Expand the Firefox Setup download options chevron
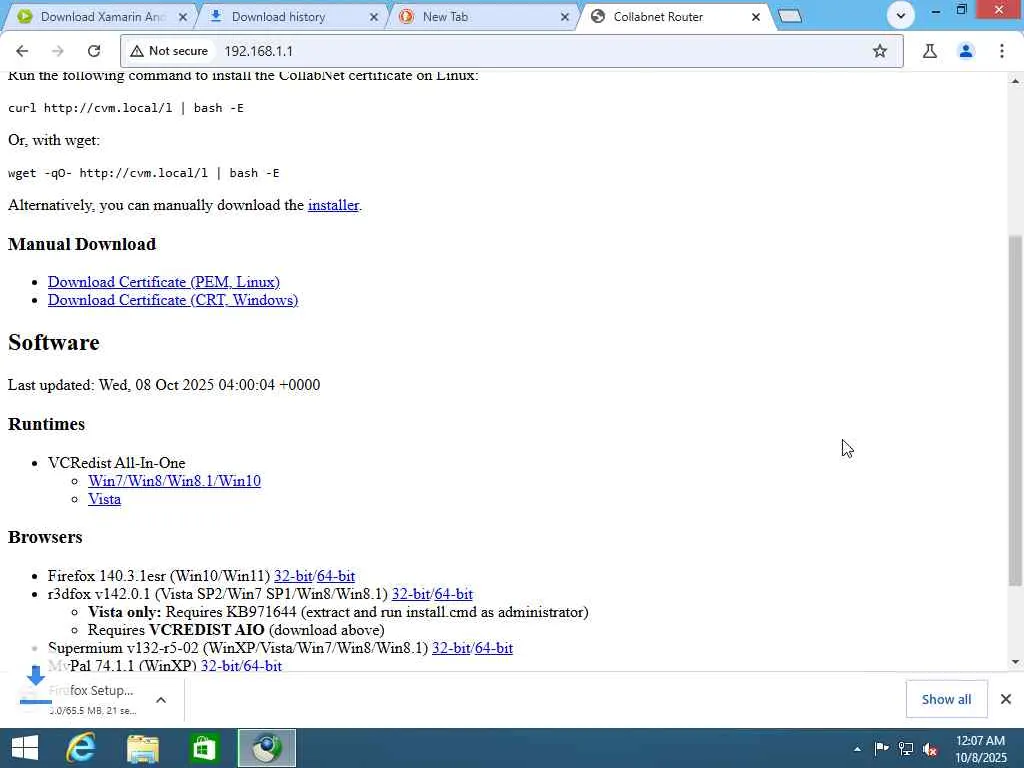 pos(161,700)
